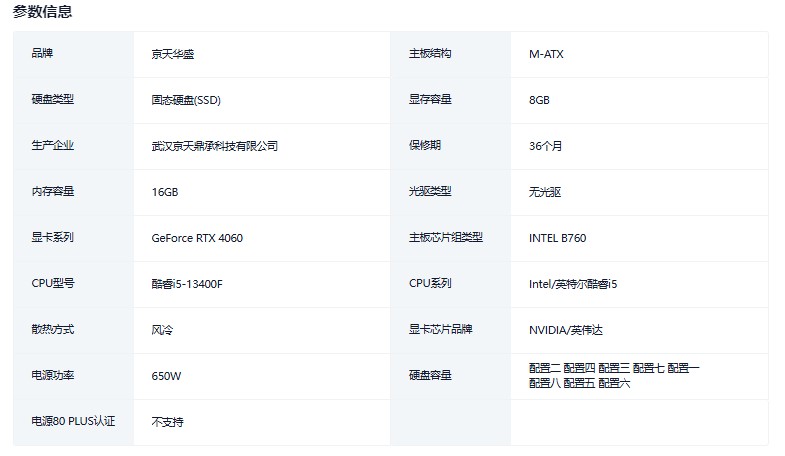Viewport: 785px width, 456px height.
Task: Click the INTEL B760 chipset value
Action: pyautogui.click(x=557, y=238)
